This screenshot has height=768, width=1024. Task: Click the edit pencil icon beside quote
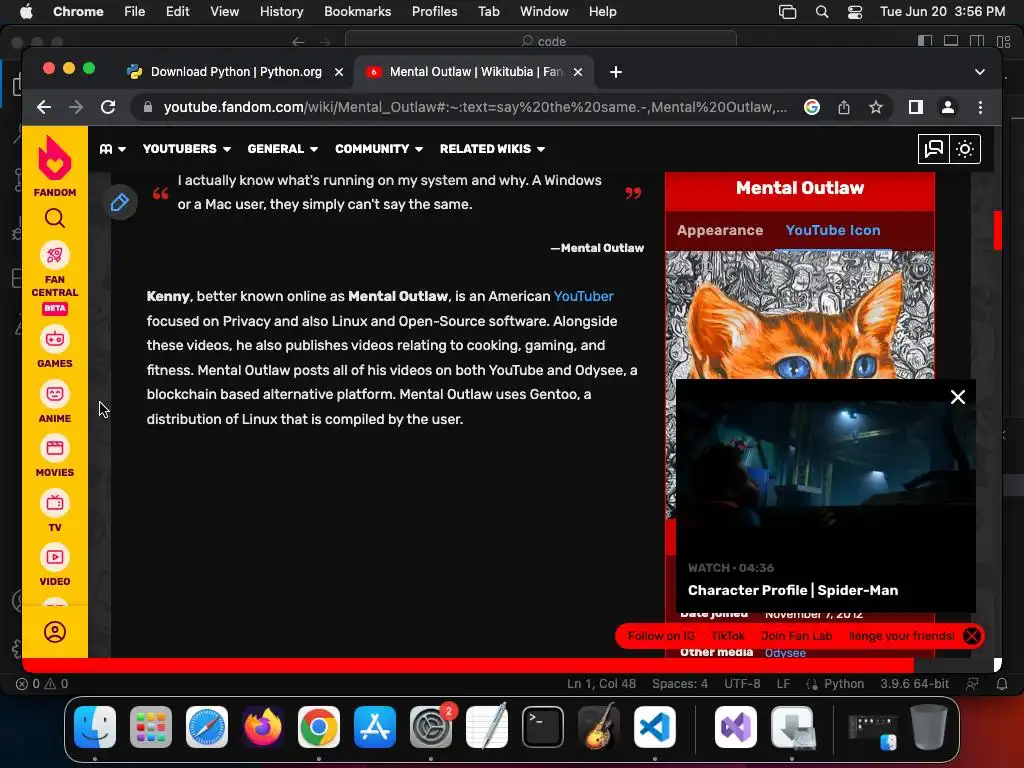(x=120, y=202)
